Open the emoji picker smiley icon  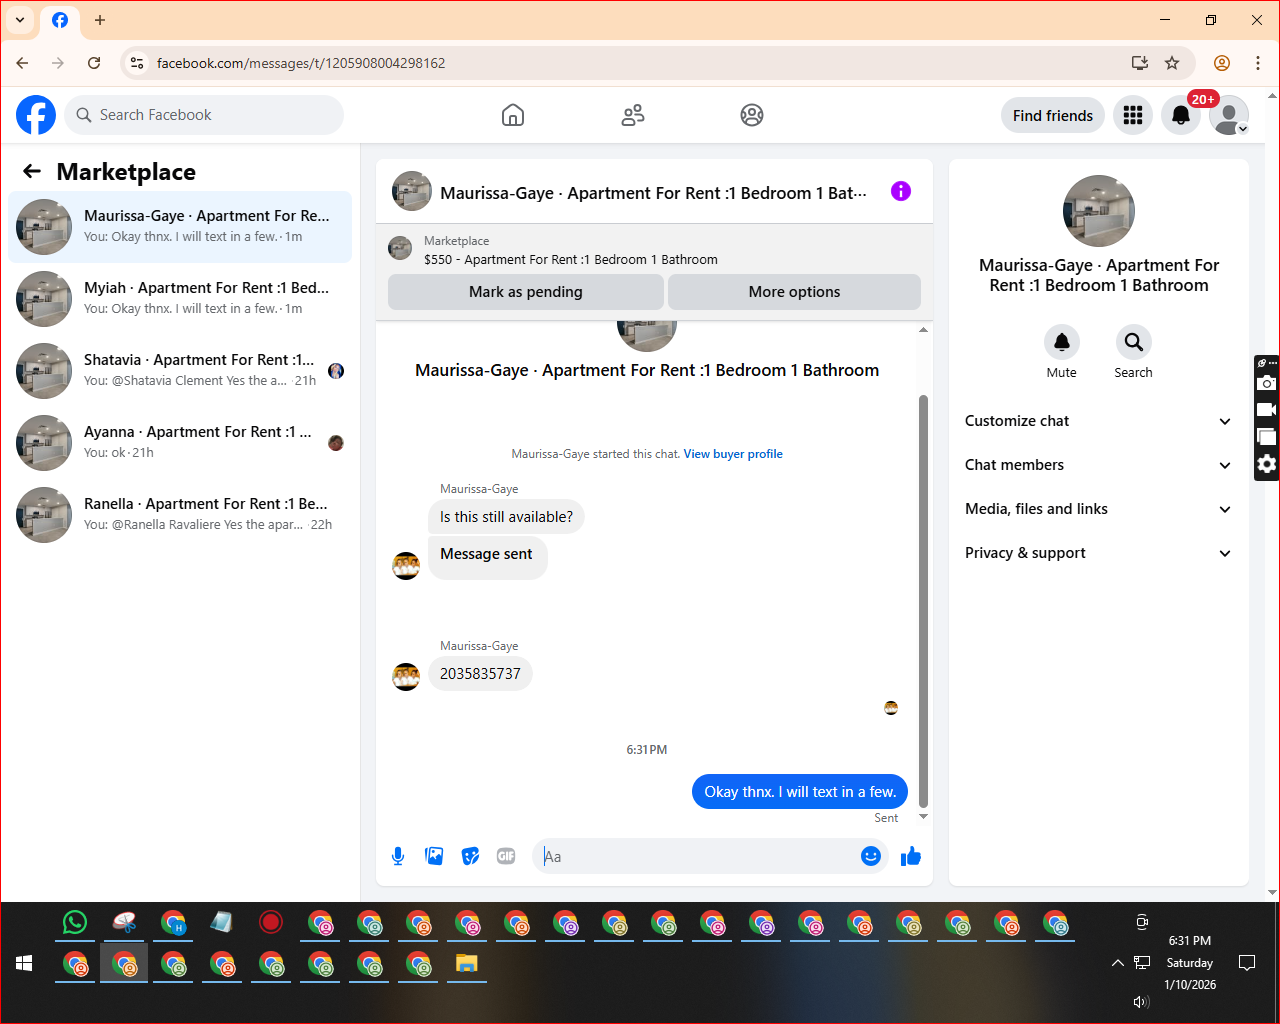(x=871, y=856)
